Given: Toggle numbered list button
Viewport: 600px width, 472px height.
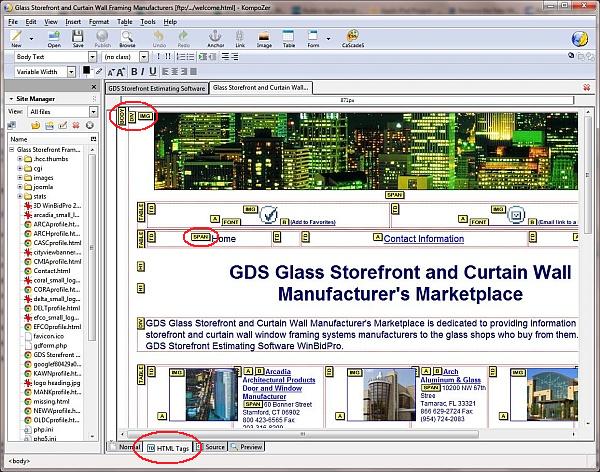Looking at the screenshot, I should click(x=181, y=57).
